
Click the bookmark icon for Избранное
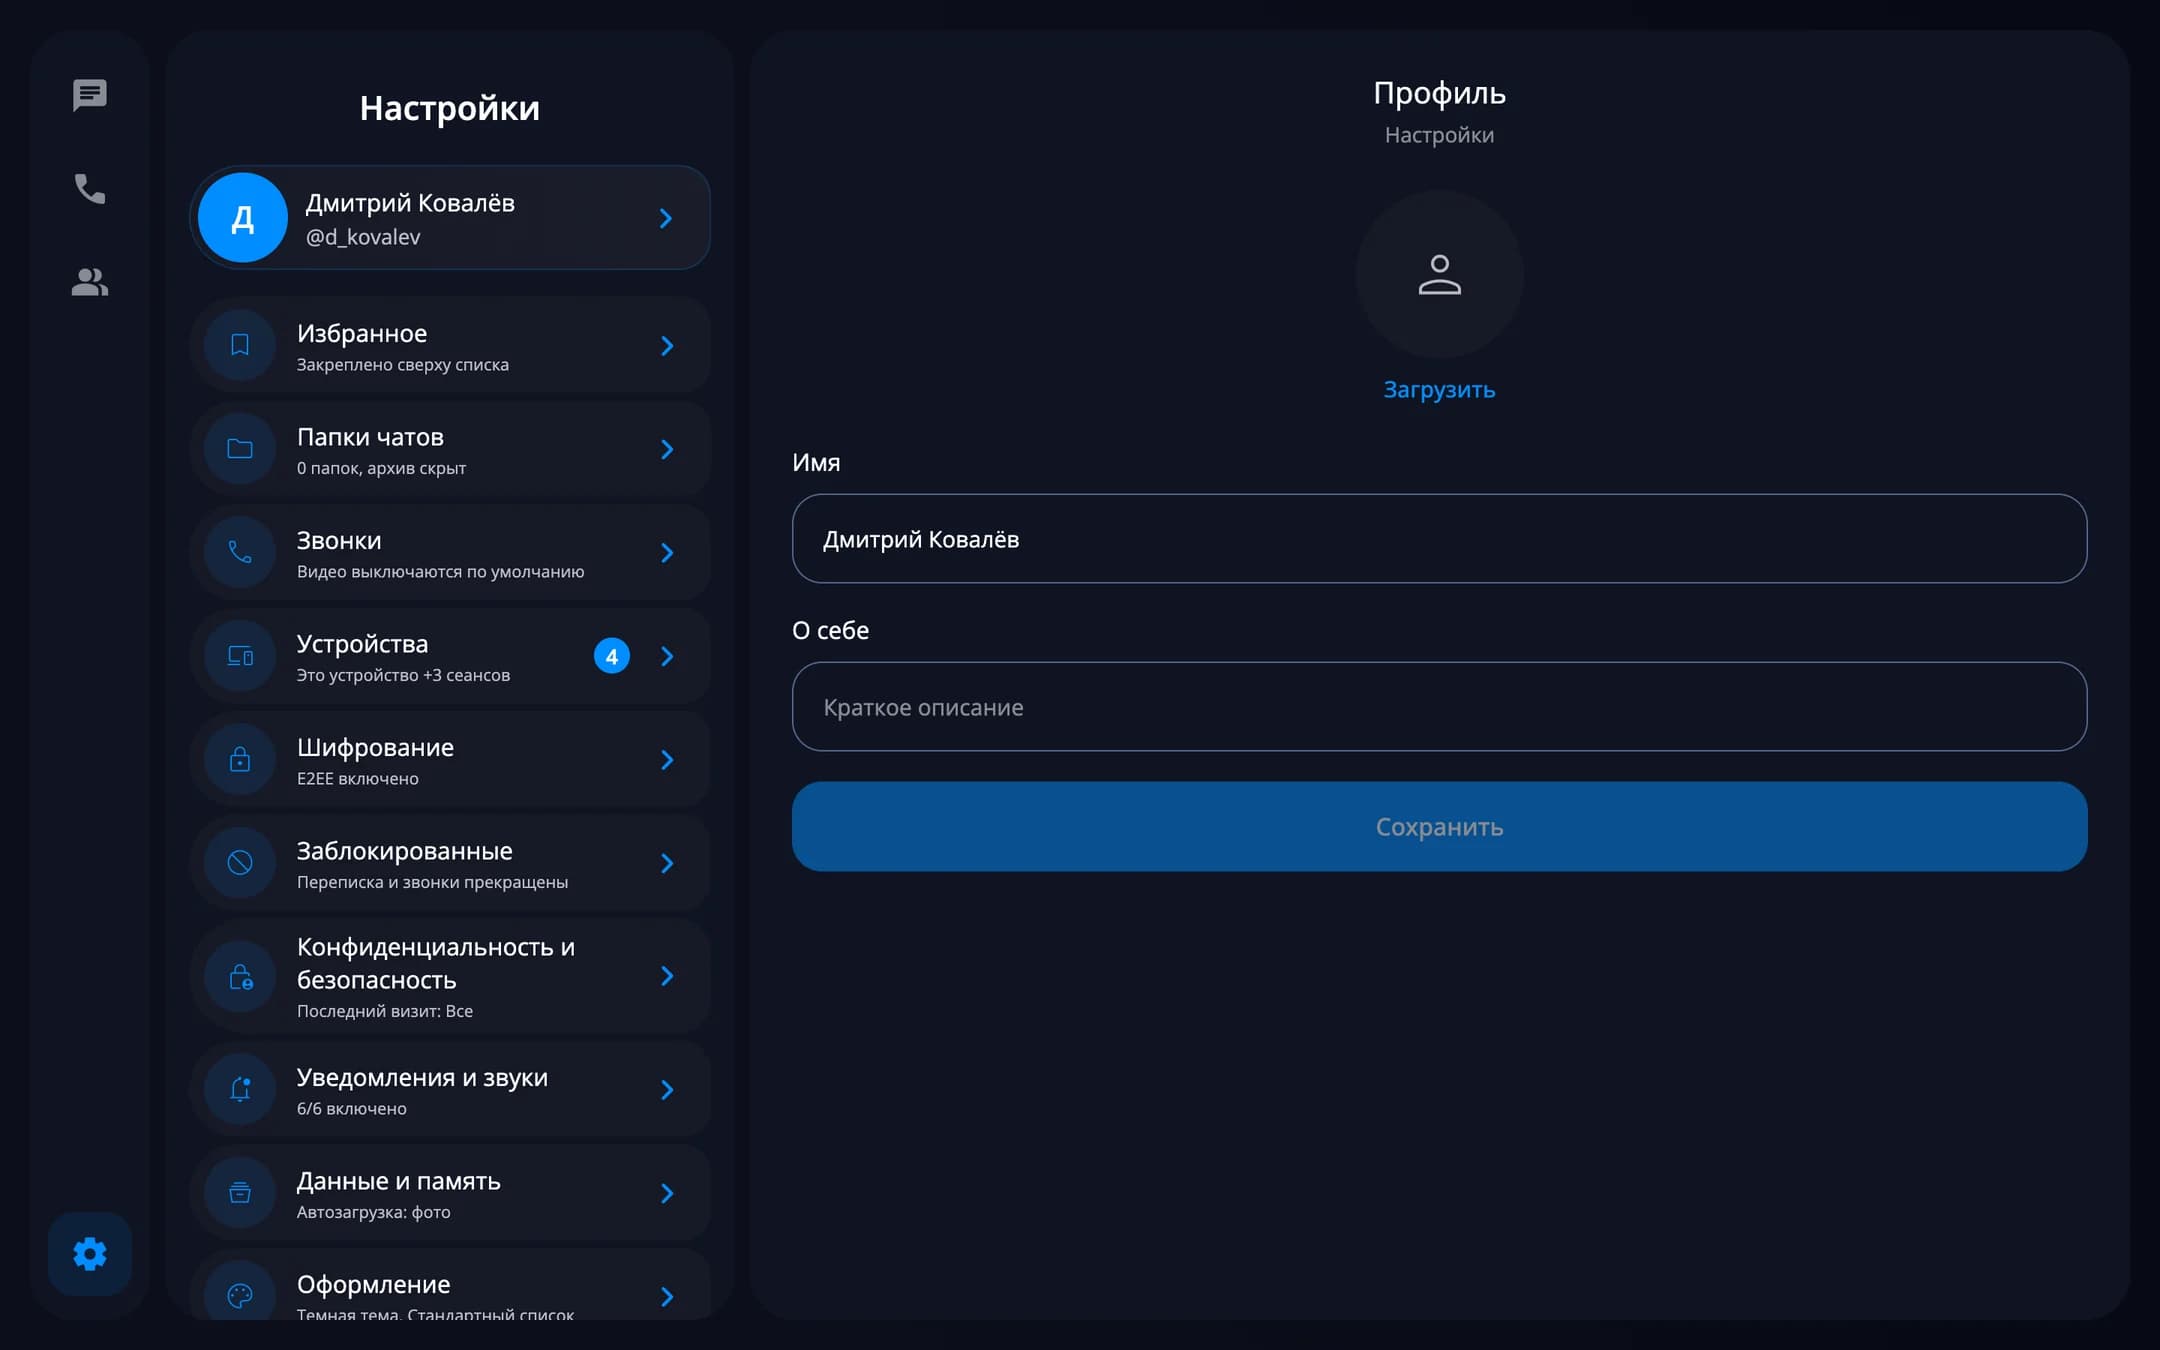pos(240,345)
